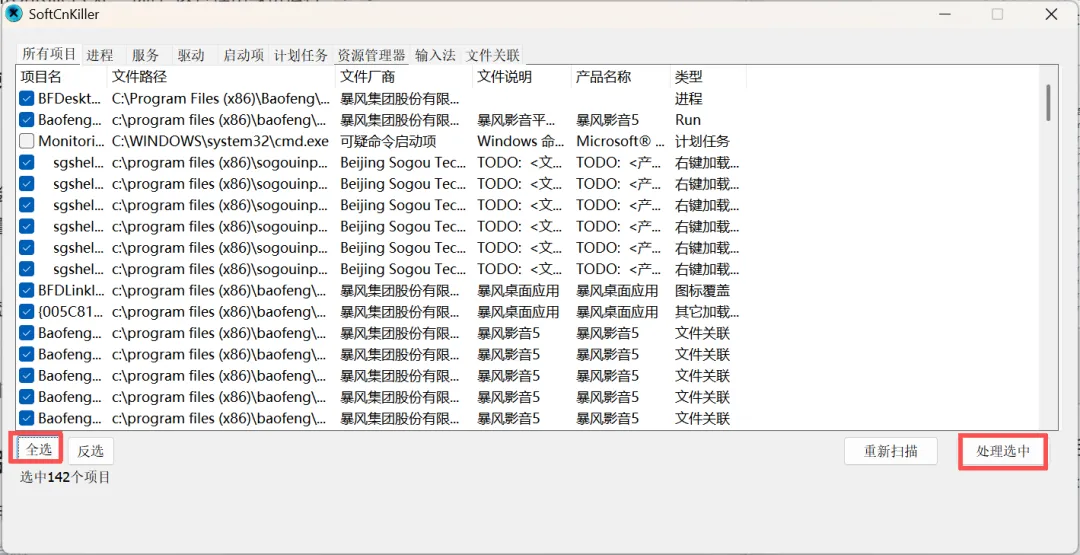Switch to the 输入法 tab

435,56
